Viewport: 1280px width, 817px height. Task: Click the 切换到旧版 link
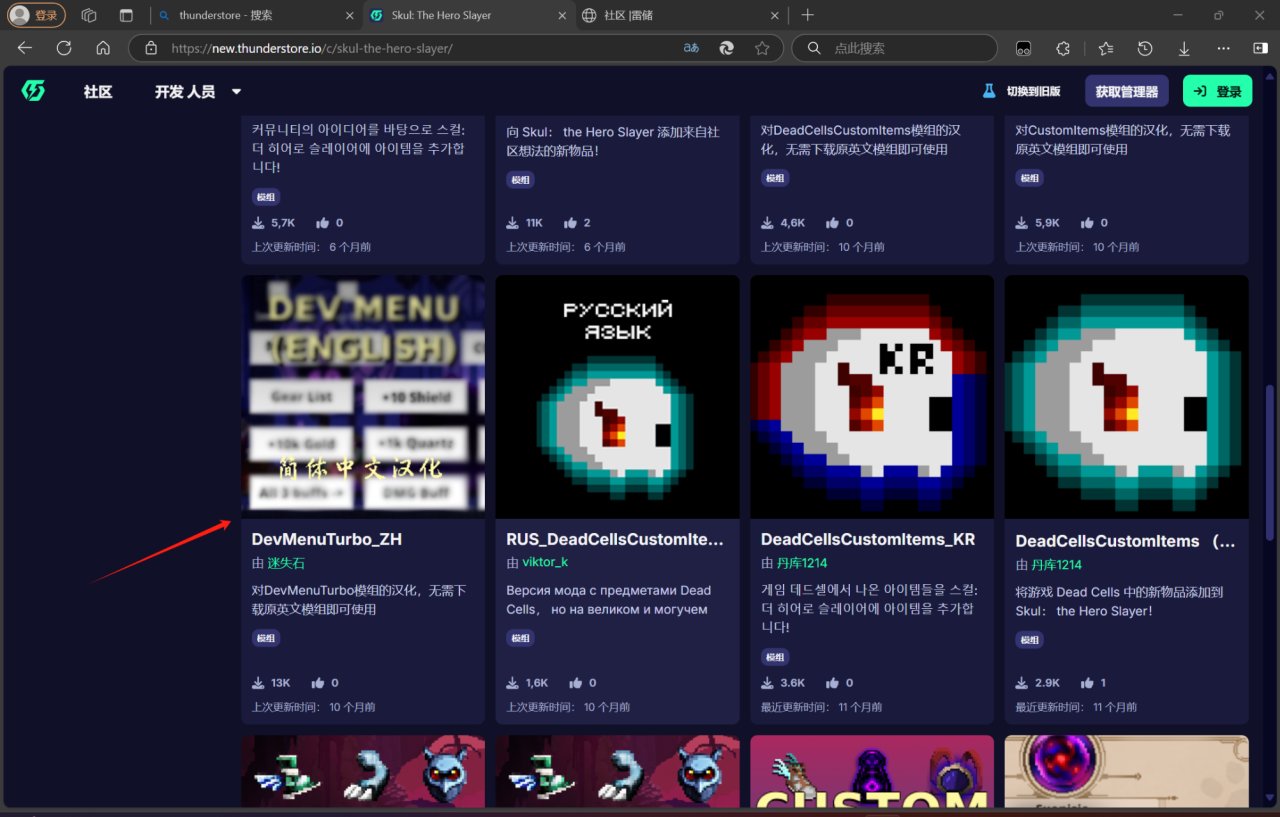pos(1021,91)
